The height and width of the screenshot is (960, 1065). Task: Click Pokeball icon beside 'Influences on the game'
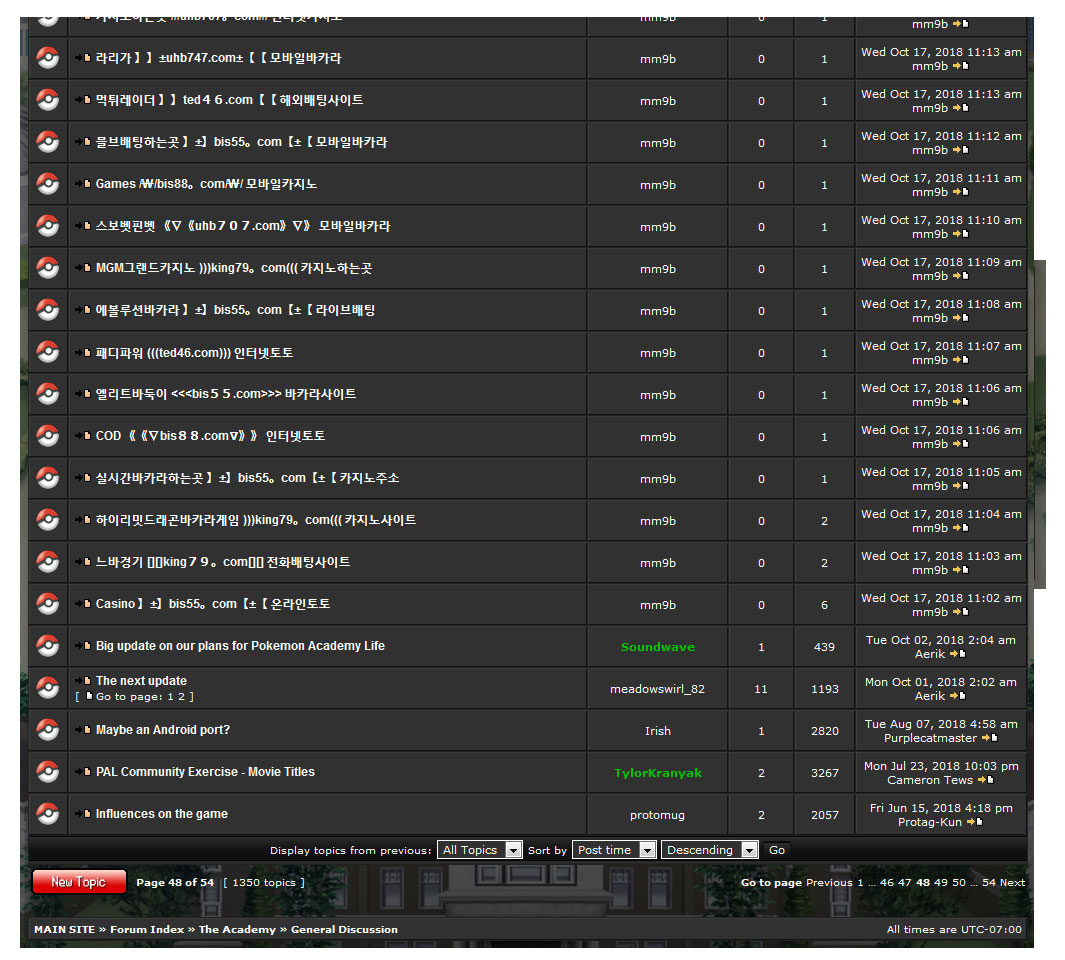point(47,814)
